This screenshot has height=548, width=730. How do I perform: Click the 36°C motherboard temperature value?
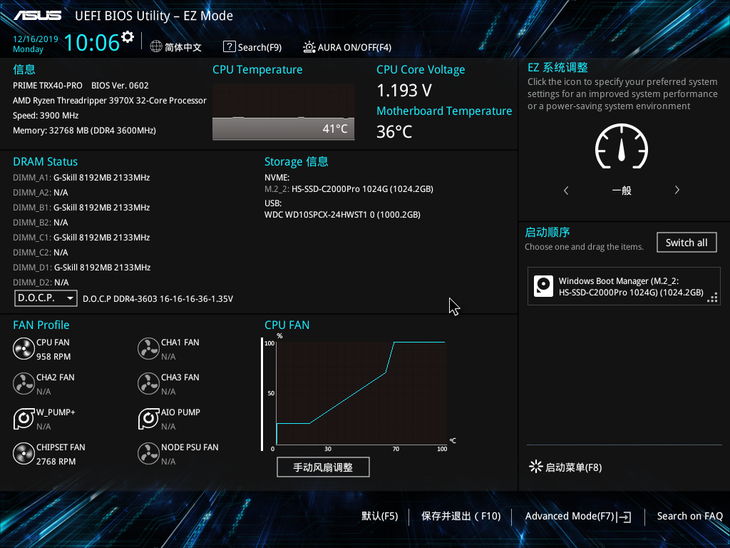tap(394, 132)
